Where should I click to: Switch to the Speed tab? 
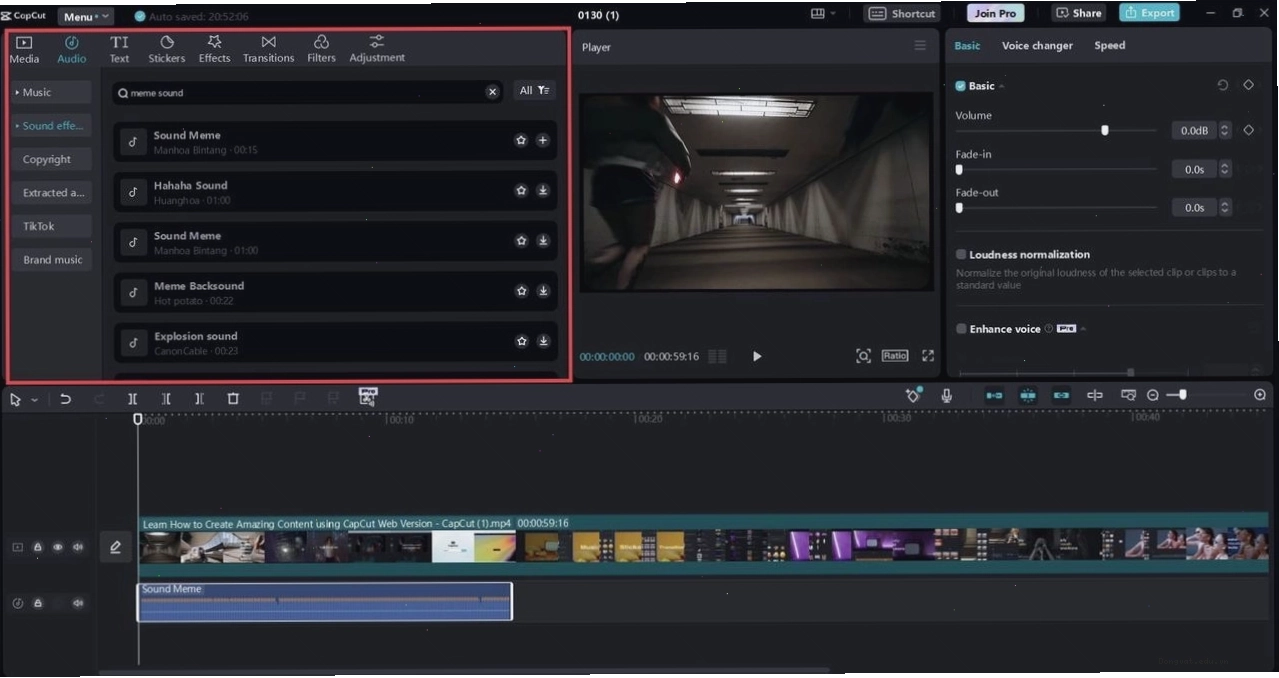1109,46
